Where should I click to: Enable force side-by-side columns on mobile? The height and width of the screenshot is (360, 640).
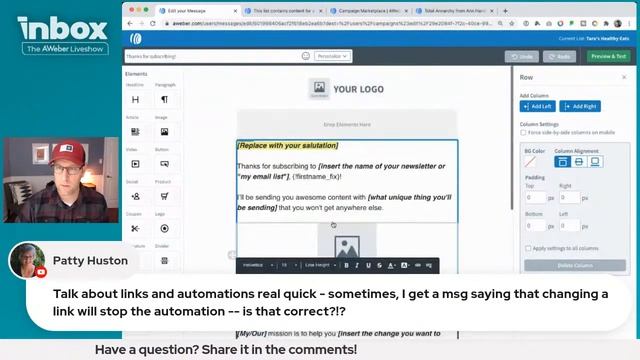point(523,133)
